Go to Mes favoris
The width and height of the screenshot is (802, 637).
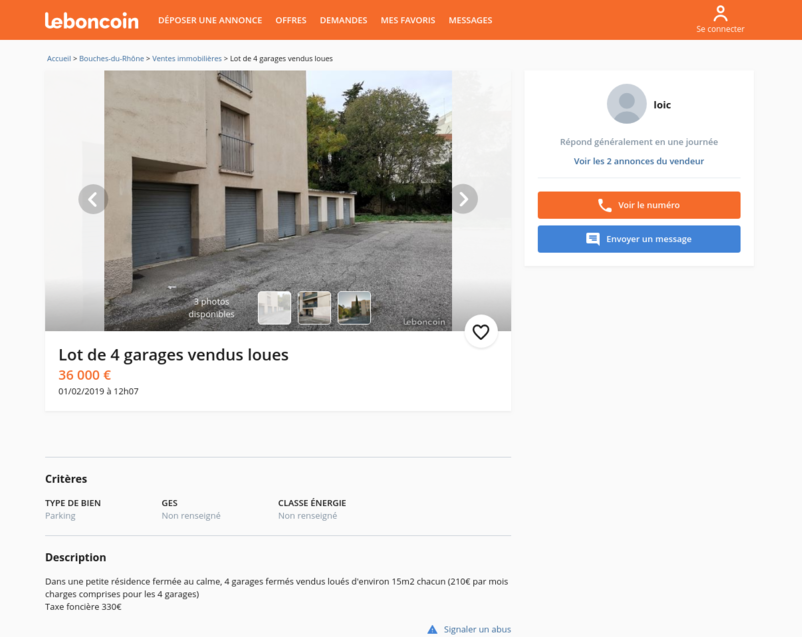click(408, 20)
